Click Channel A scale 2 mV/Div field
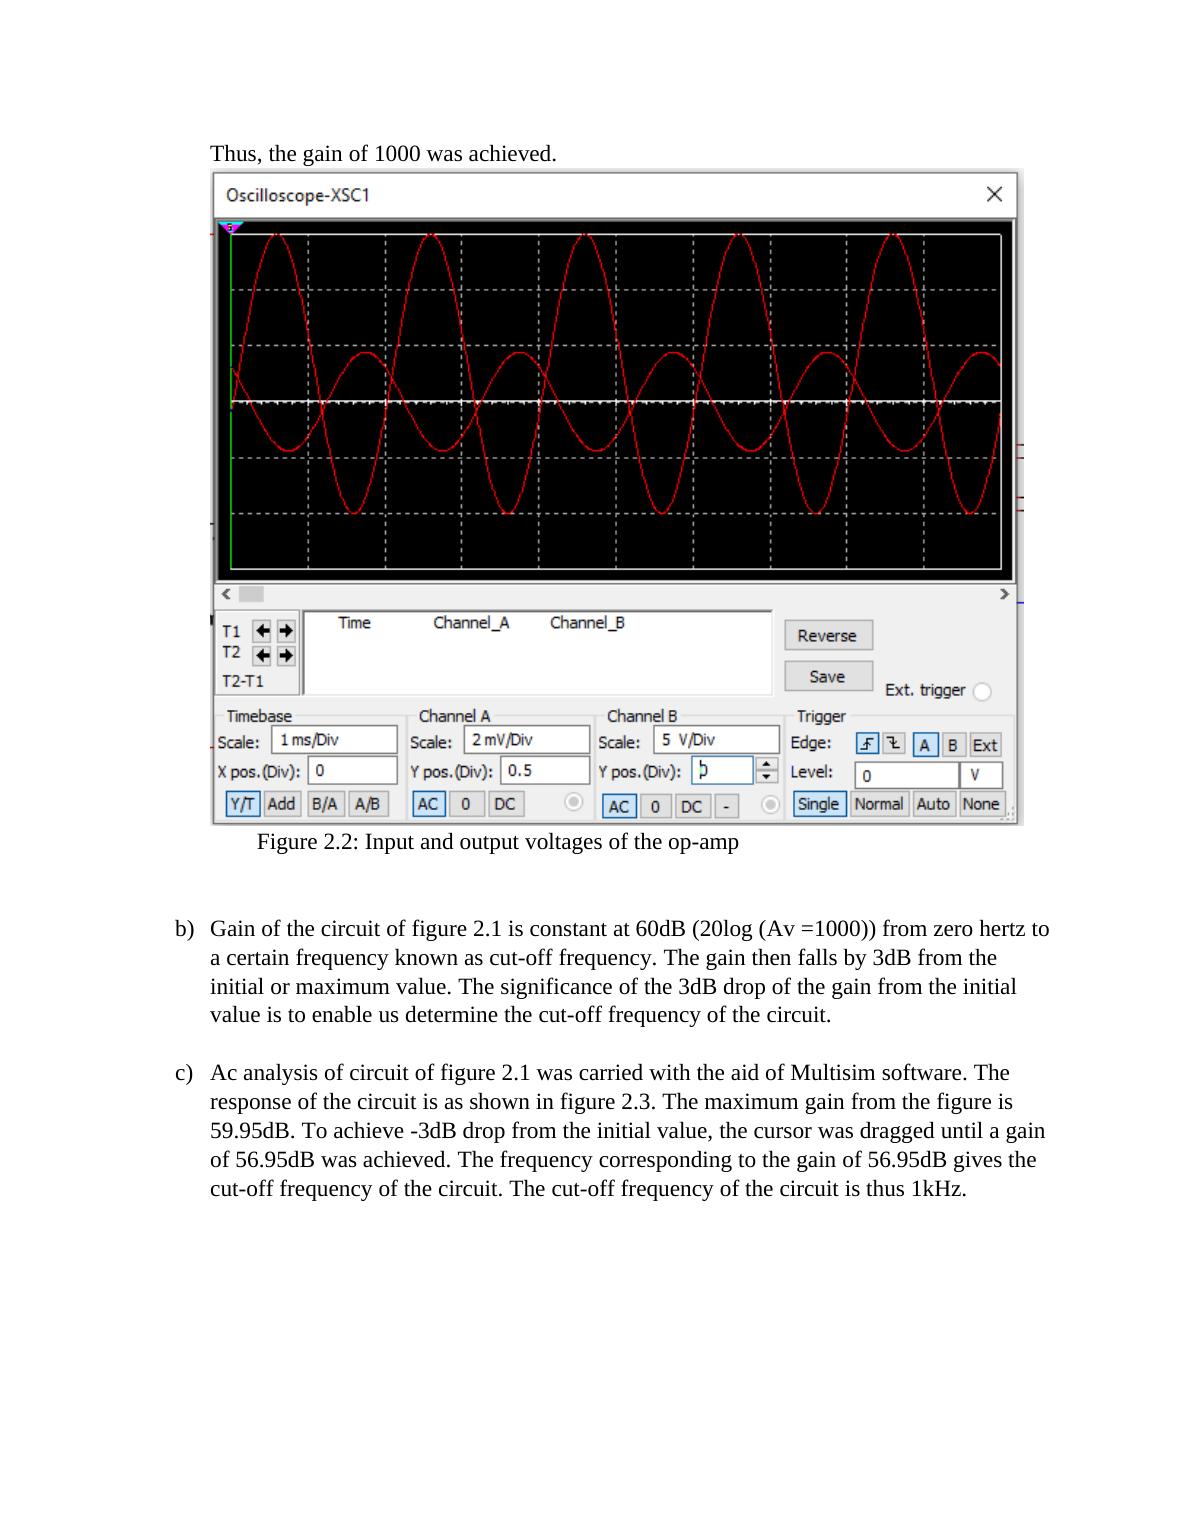1190x1540 pixels. (527, 740)
